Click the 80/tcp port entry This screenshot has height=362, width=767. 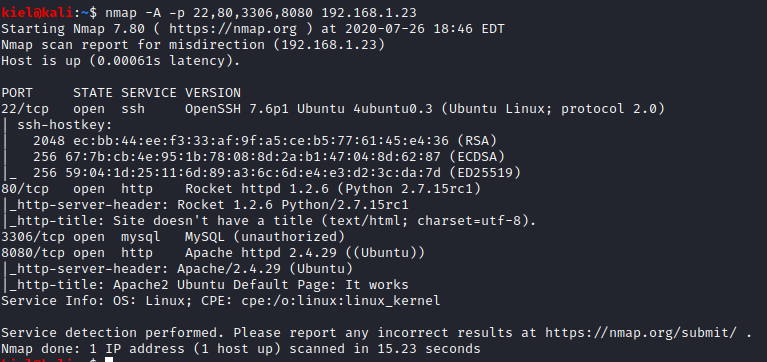point(25,188)
